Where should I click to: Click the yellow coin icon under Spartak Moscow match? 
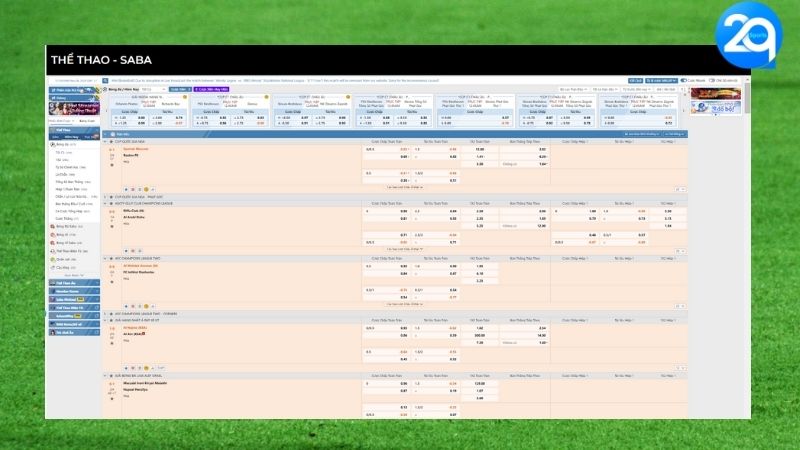146,189
